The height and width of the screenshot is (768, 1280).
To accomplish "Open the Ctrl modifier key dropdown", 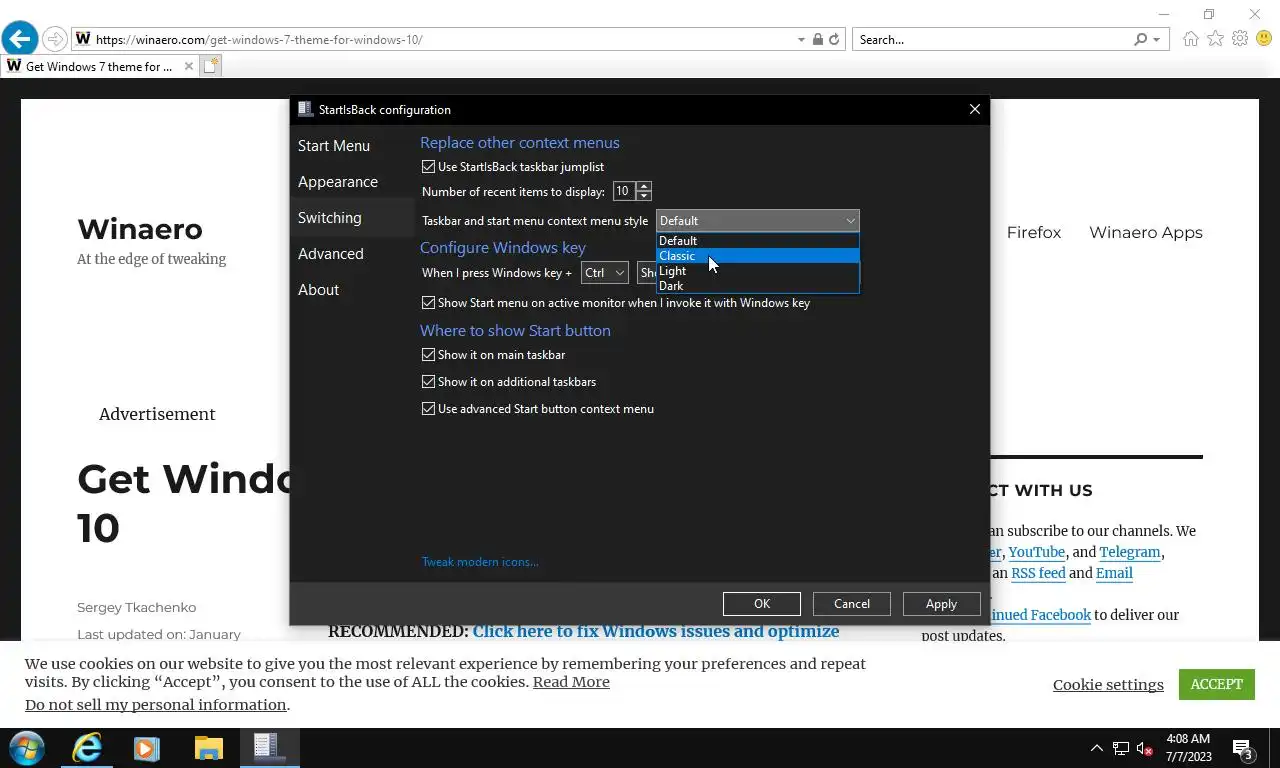I will 604,272.
